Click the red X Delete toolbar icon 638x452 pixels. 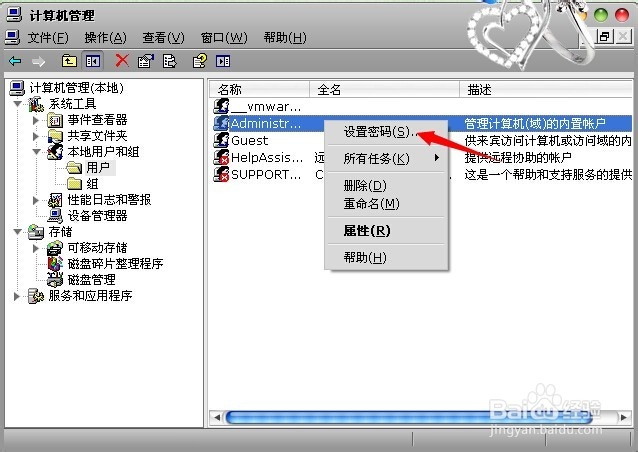click(x=122, y=61)
